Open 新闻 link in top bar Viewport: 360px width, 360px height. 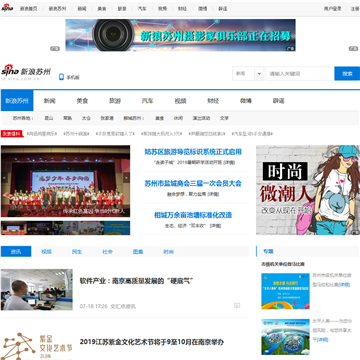82,9
